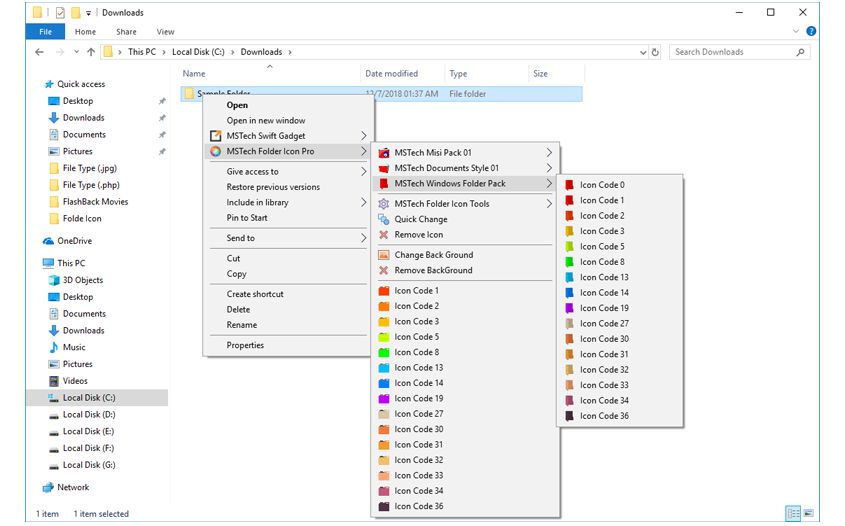Open Local Disk (D:) in navigation pane
The width and height of the screenshot is (845, 526).
point(89,414)
